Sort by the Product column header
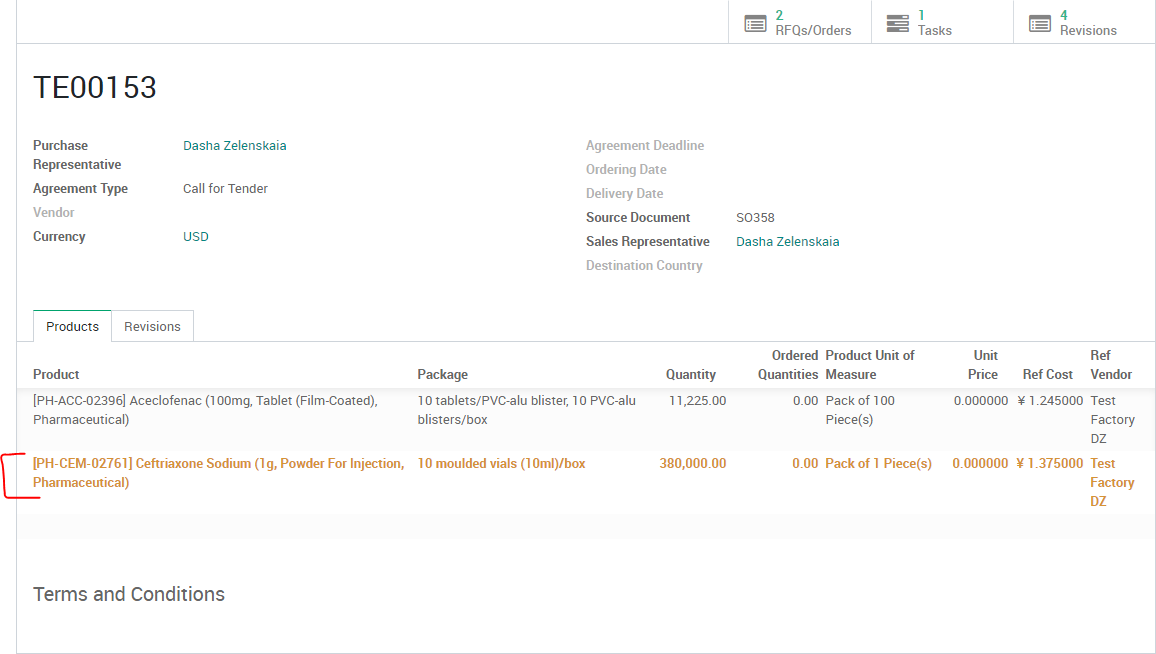Image resolution: width=1156 pixels, height=654 pixels. 56,374
